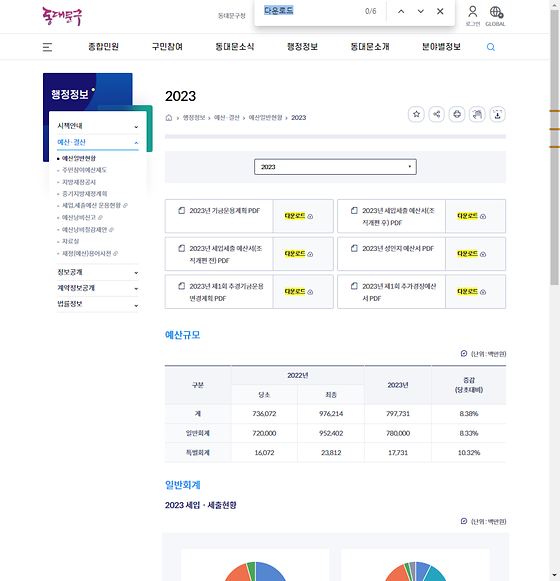Image resolution: width=560 pixels, height=581 pixels.
Task: Open 지방재정공시 sidebar link
Action: pyautogui.click(x=79, y=182)
